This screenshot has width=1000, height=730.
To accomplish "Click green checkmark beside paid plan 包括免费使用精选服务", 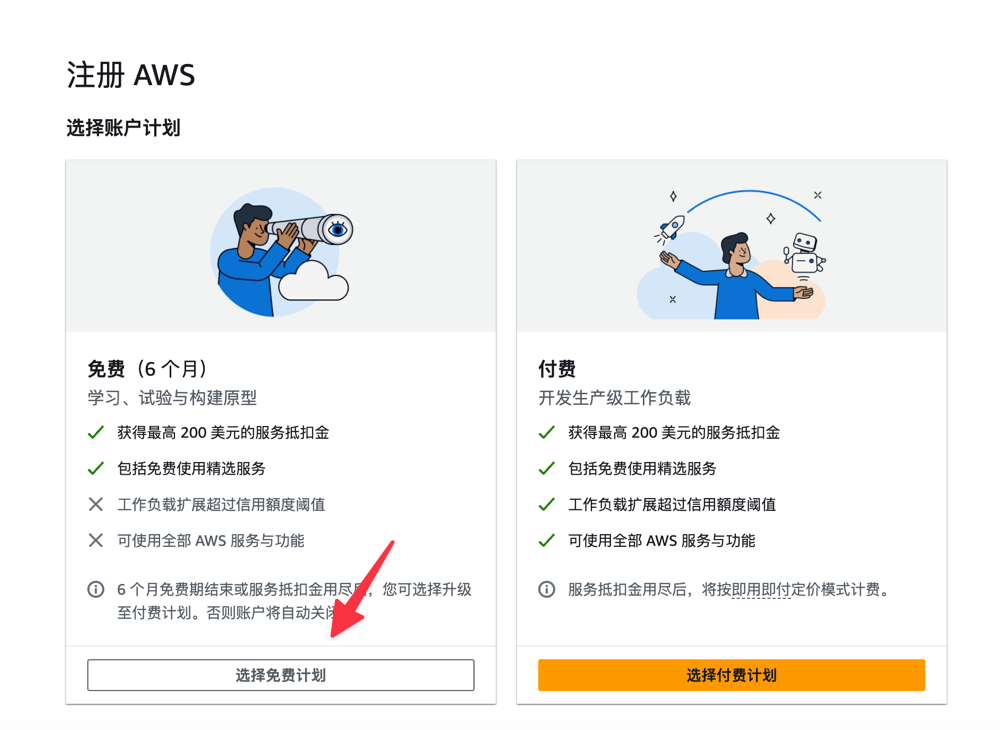I will pos(547,469).
